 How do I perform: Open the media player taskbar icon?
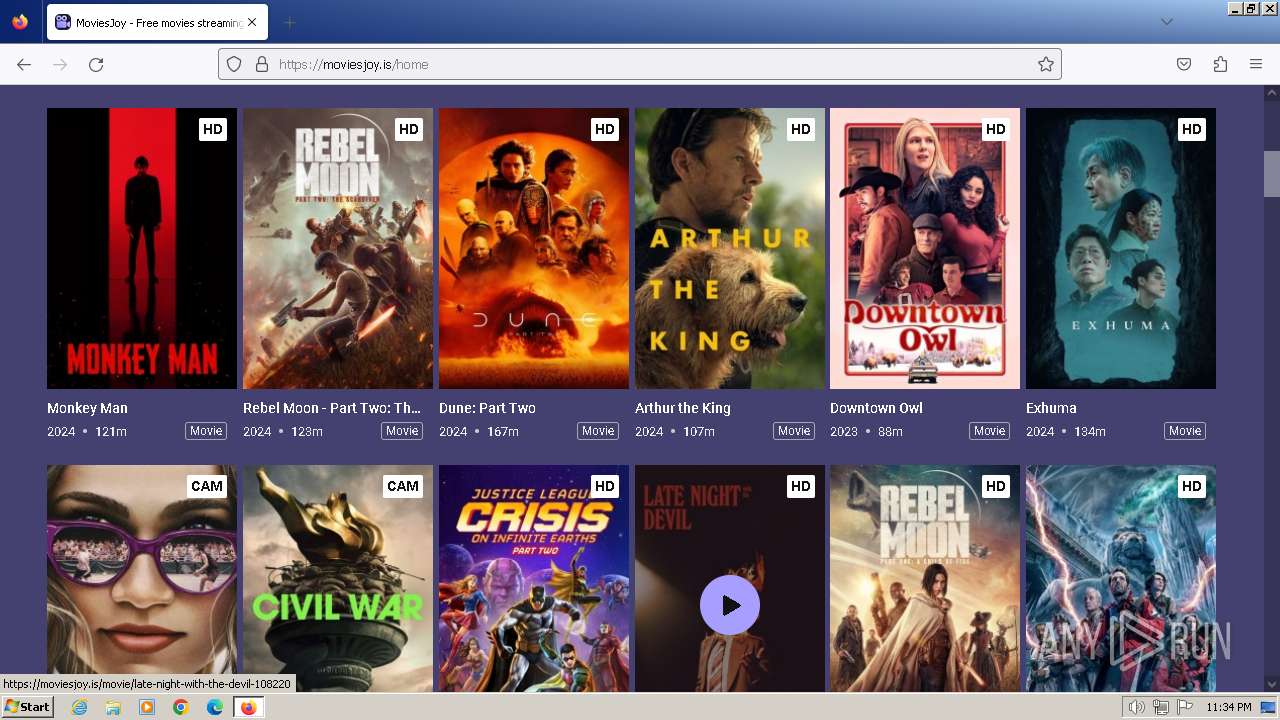[147, 707]
